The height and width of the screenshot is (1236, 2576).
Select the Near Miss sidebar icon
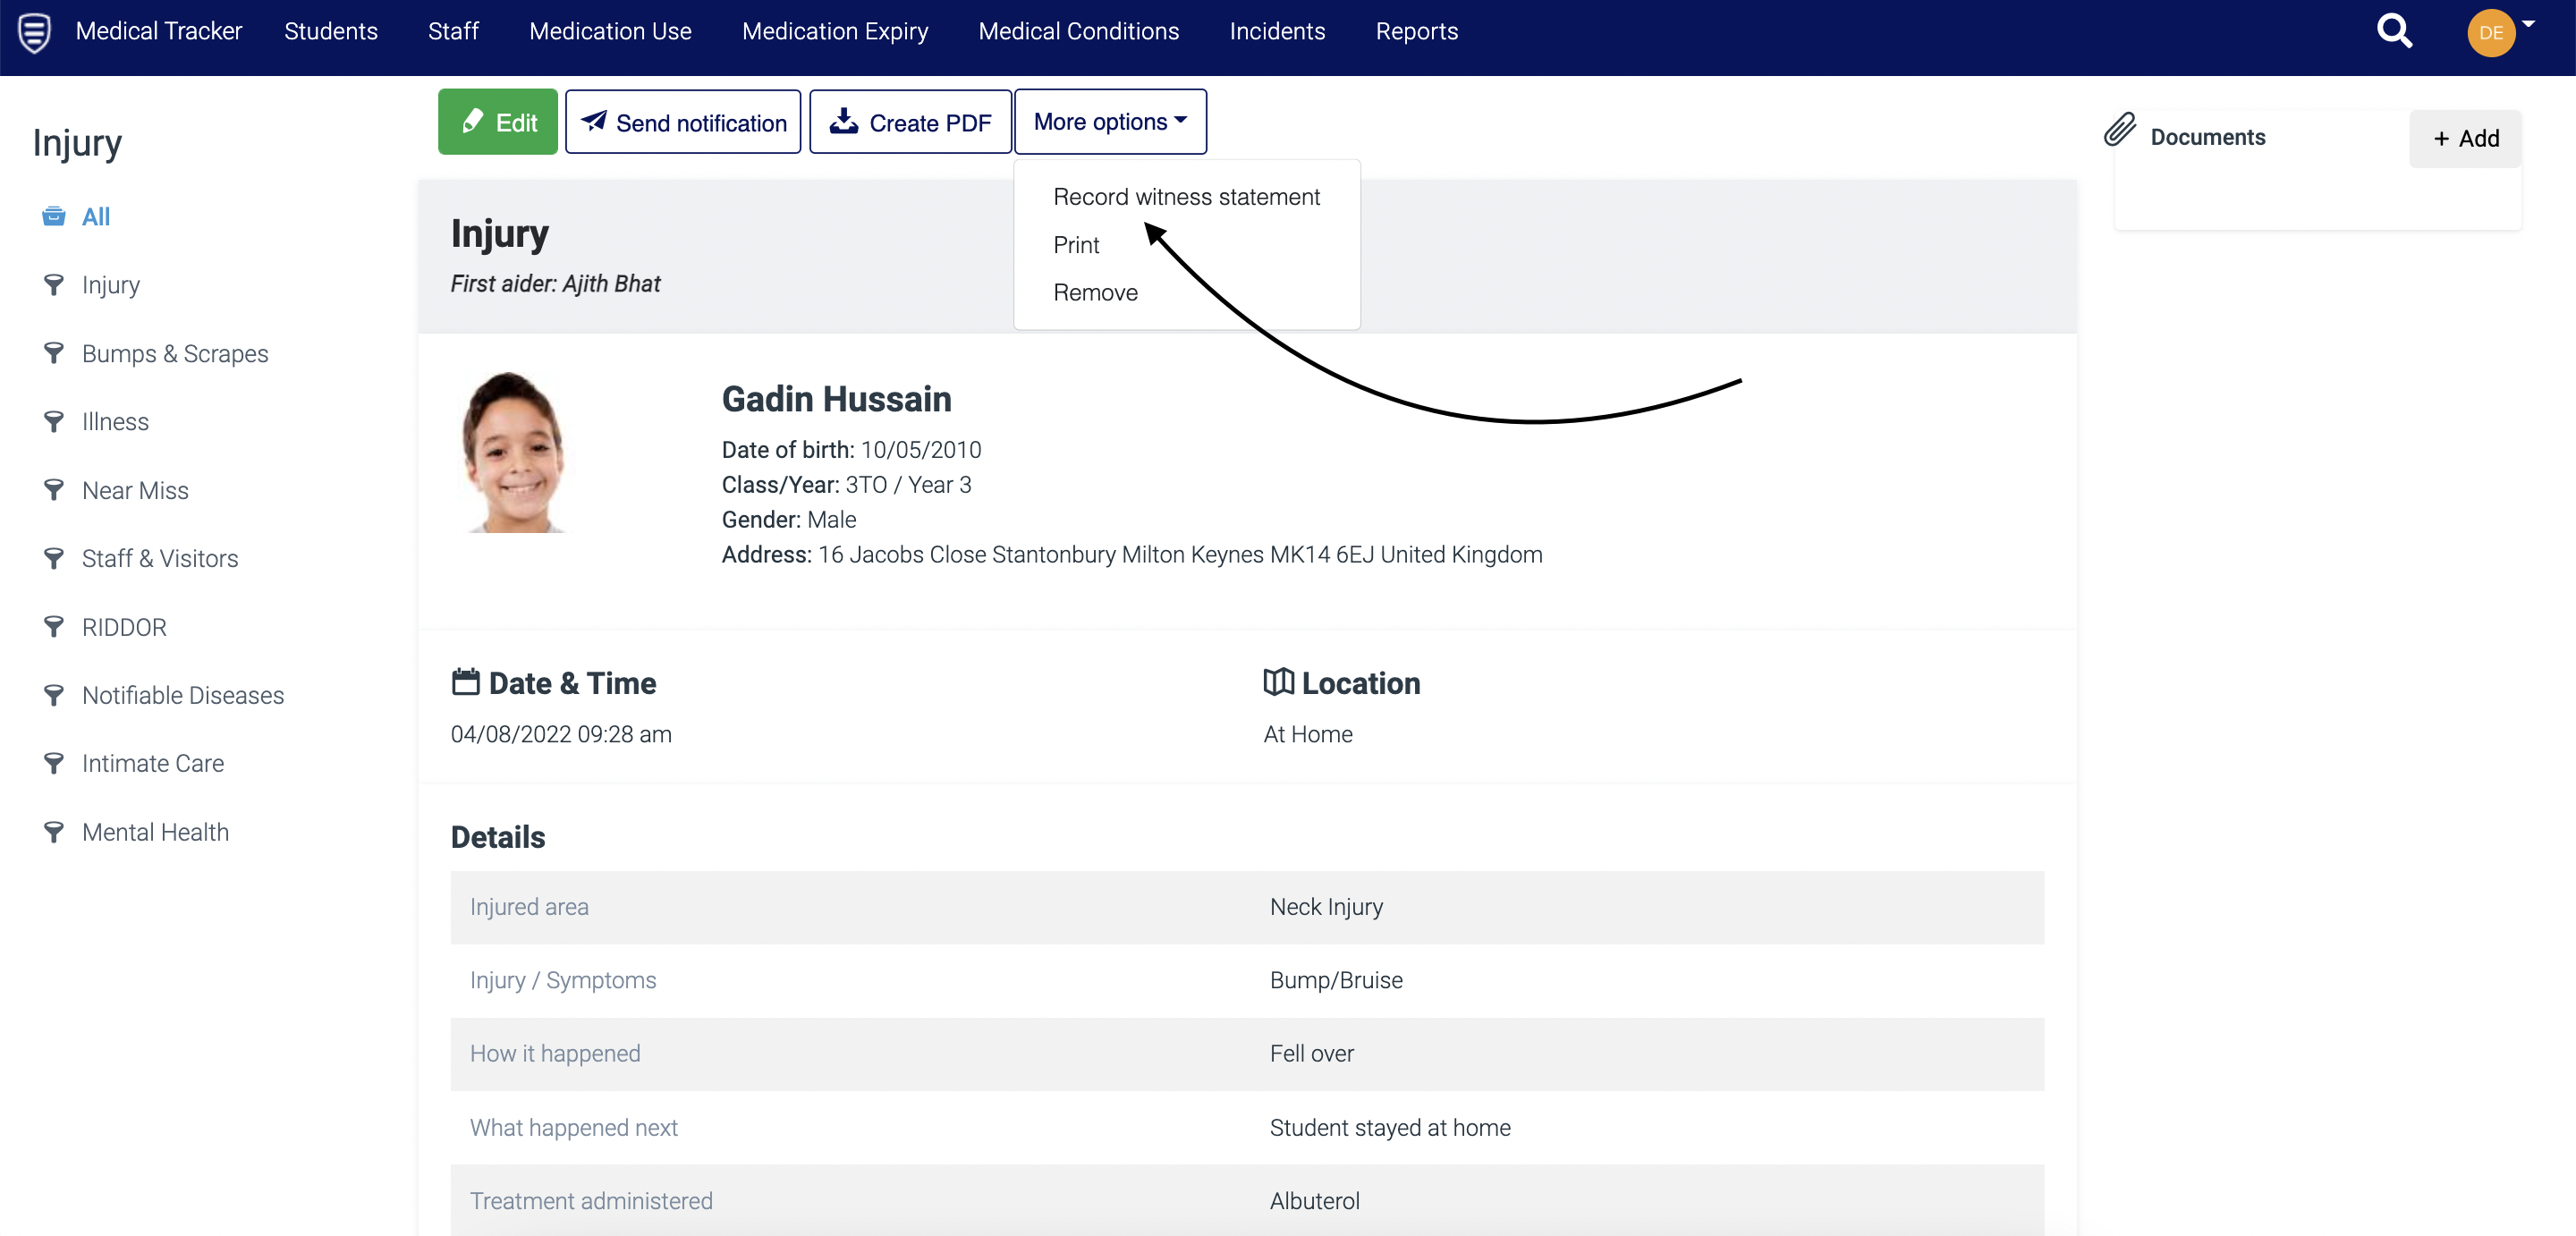point(55,490)
